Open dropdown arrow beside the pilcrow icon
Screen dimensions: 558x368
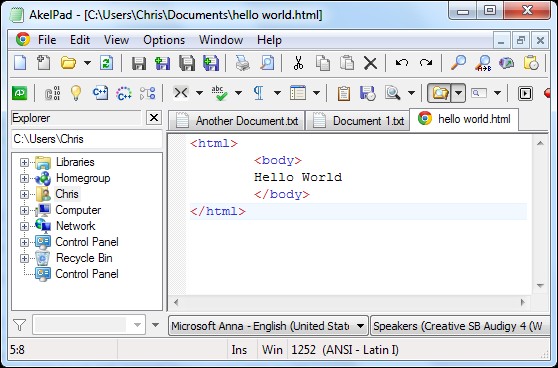click(x=277, y=93)
